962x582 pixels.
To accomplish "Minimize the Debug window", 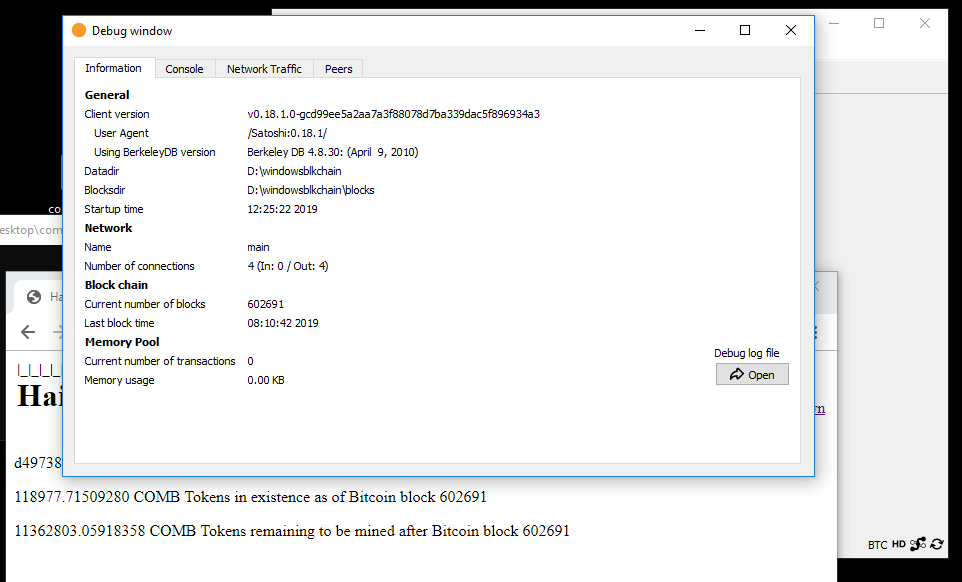I will (x=699, y=30).
